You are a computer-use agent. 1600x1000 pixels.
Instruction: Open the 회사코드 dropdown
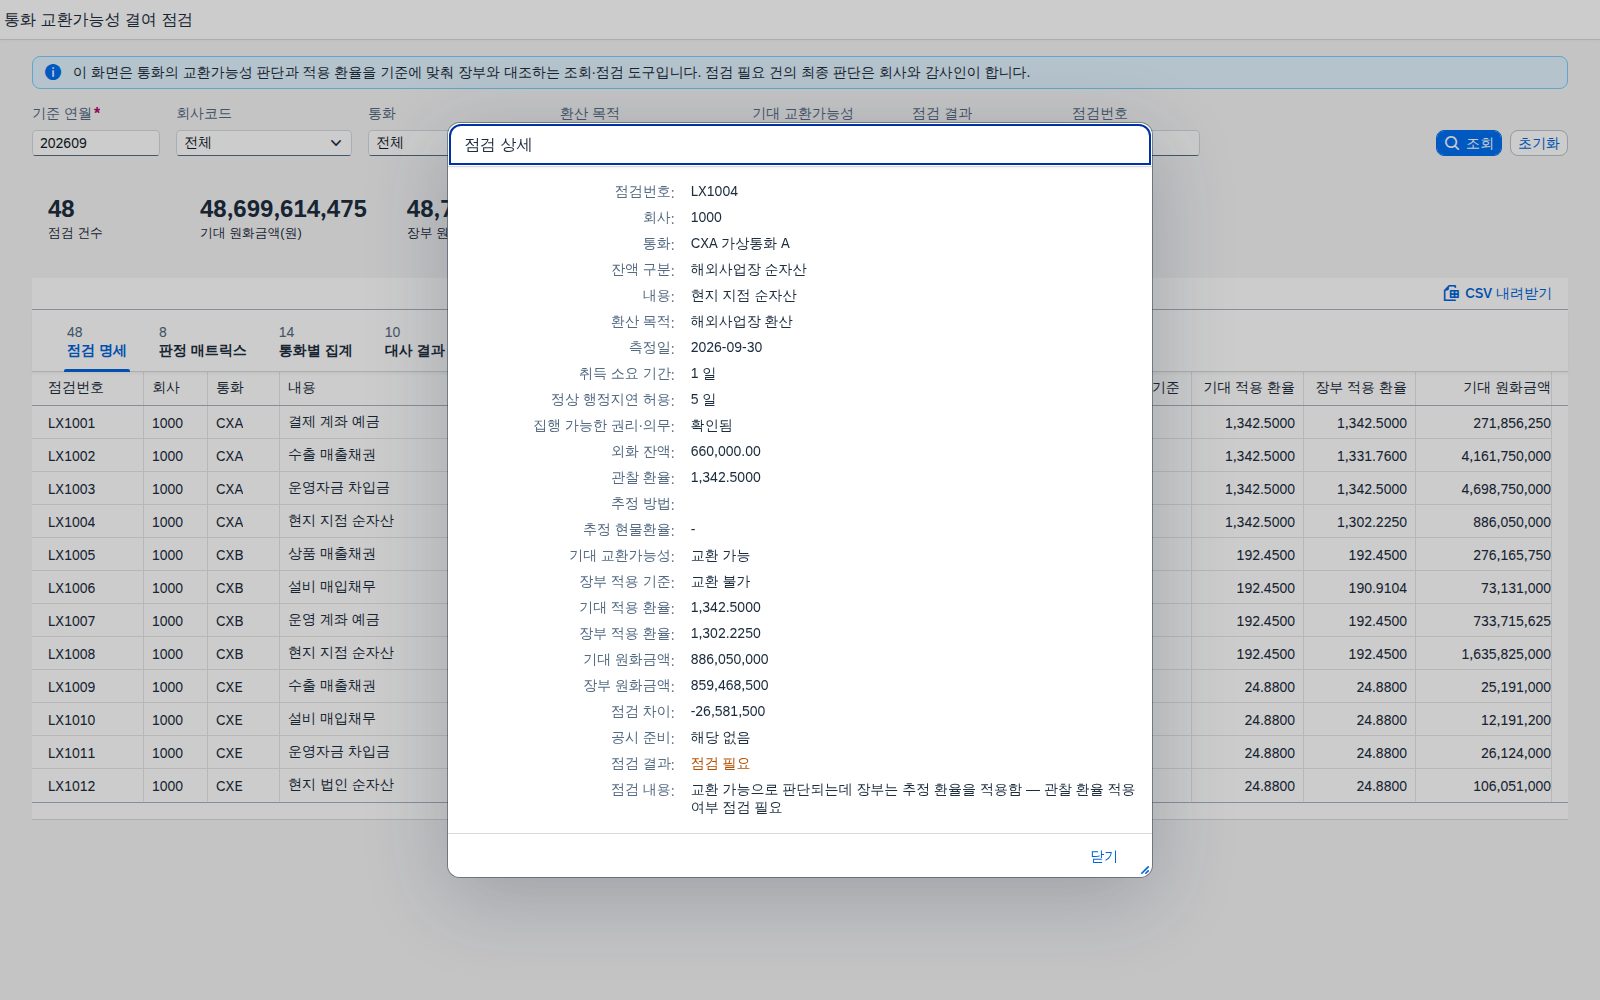pos(264,143)
